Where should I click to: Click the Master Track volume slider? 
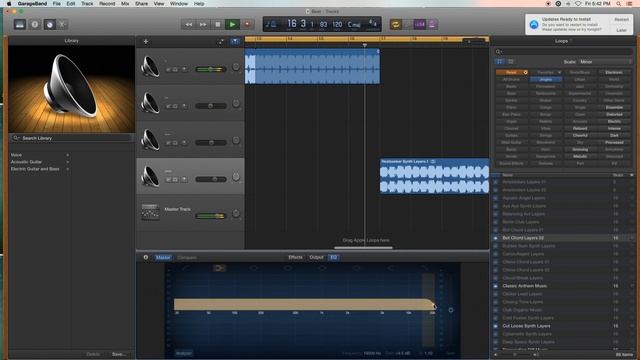tap(211, 216)
